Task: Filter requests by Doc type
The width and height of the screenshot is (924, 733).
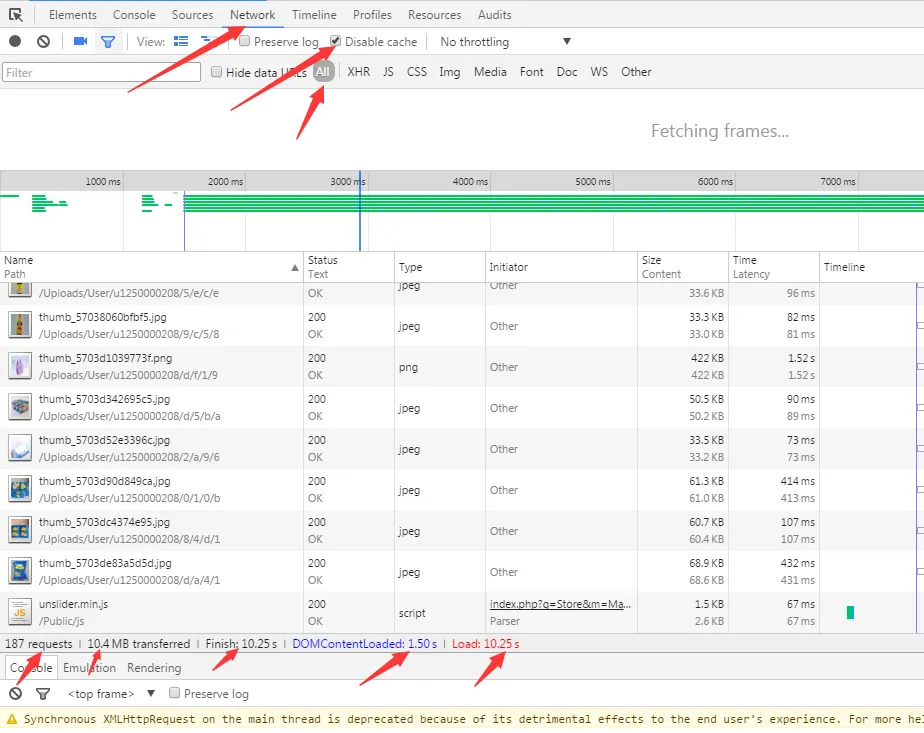Action: tap(567, 72)
